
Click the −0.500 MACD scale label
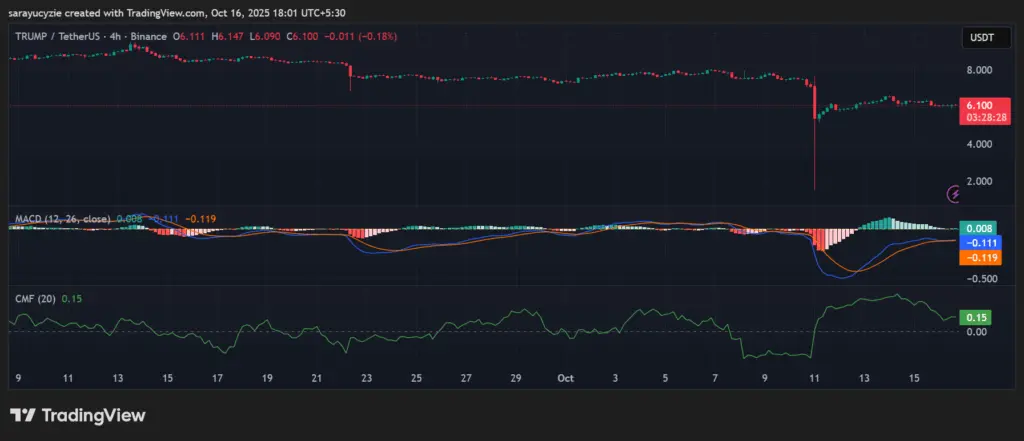click(980, 278)
